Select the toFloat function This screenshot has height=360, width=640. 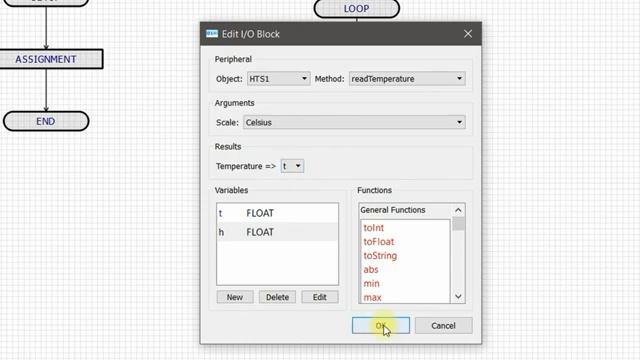click(x=379, y=242)
